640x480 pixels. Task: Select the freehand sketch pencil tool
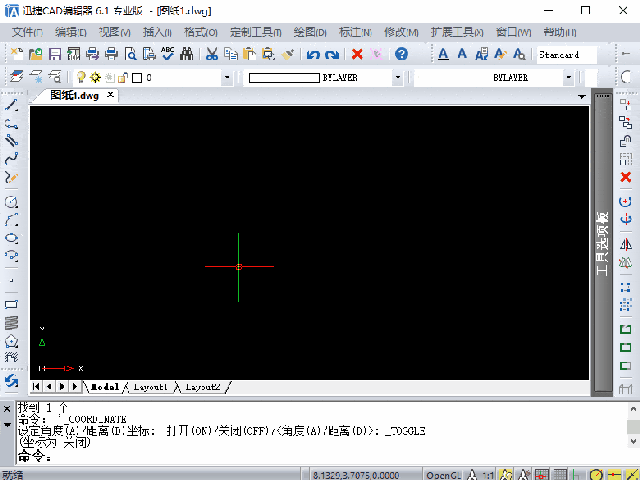[11, 177]
